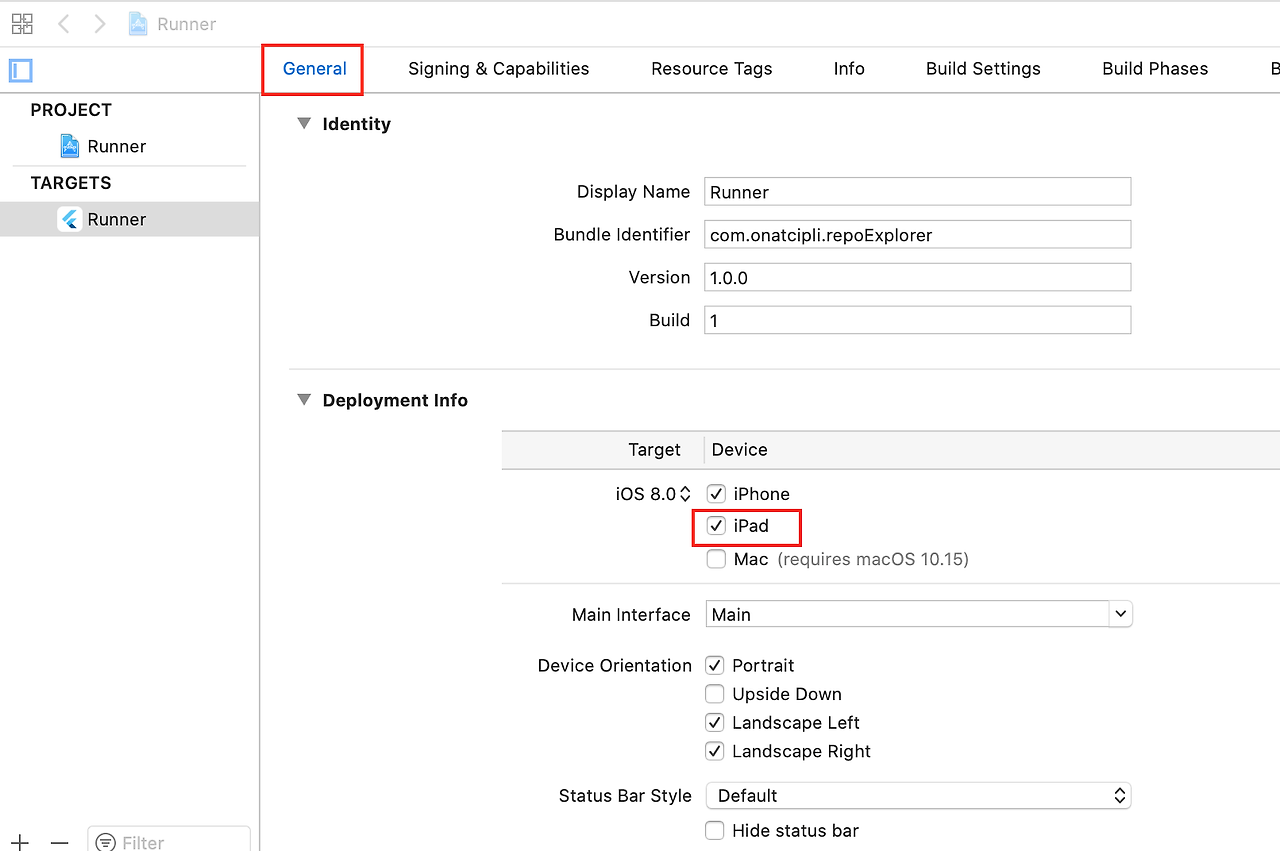Screen dimensions: 1280x851
Task: Enable the Upside Down orientation
Action: pyautogui.click(x=715, y=694)
